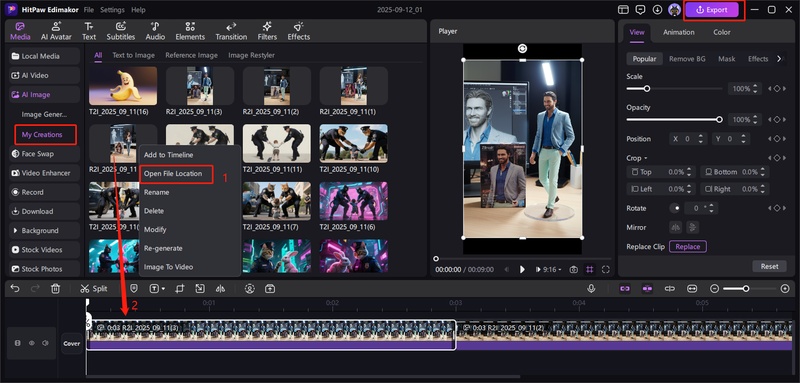Viewport: 800px width, 383px height.
Task: Open My Creations in sidebar
Action: point(42,135)
